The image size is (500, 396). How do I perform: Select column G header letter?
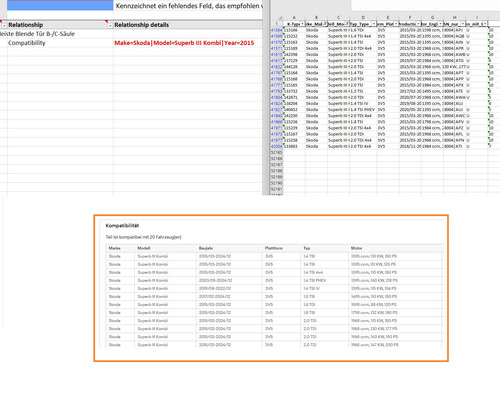pos(432,17)
